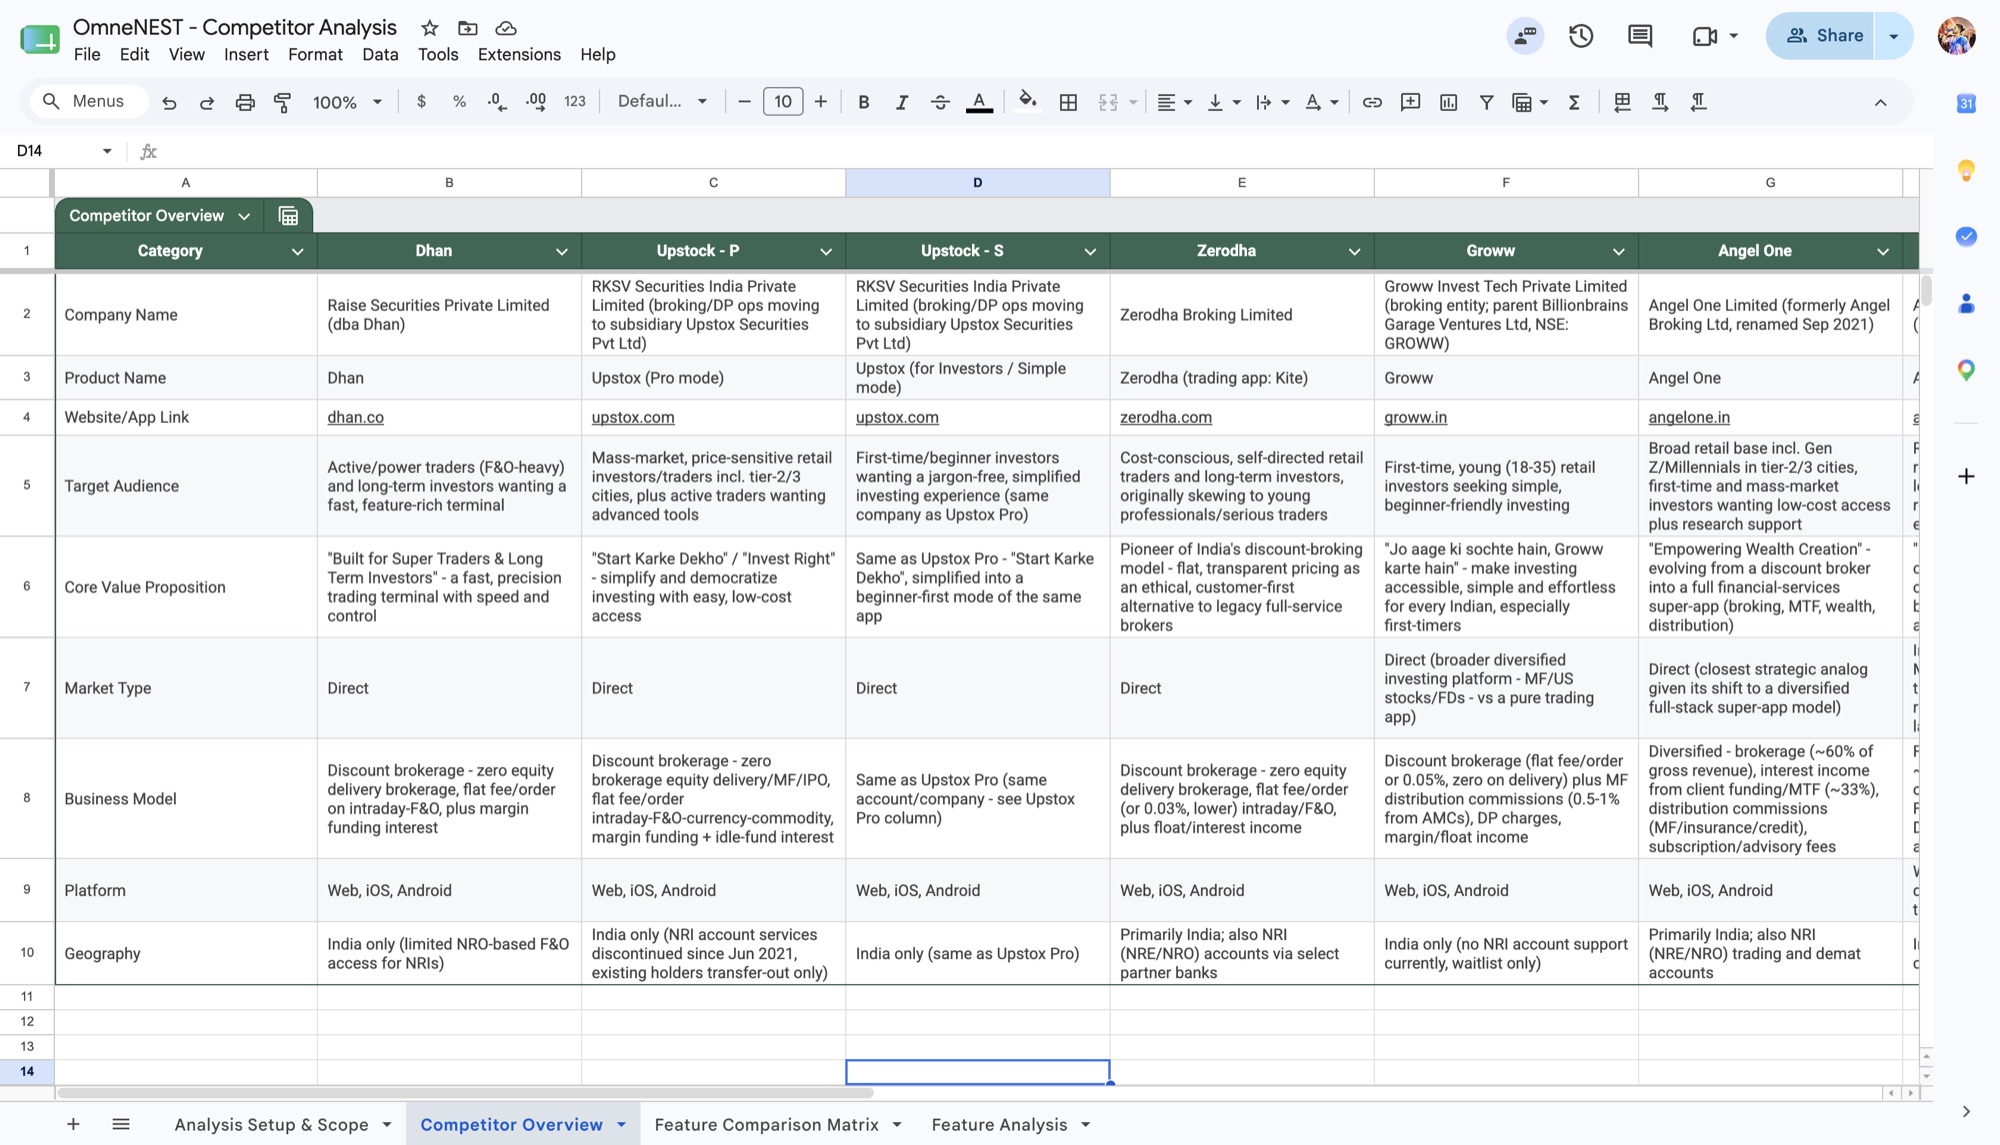Open the fill color picker
The height and width of the screenshot is (1145, 2000).
(1027, 102)
